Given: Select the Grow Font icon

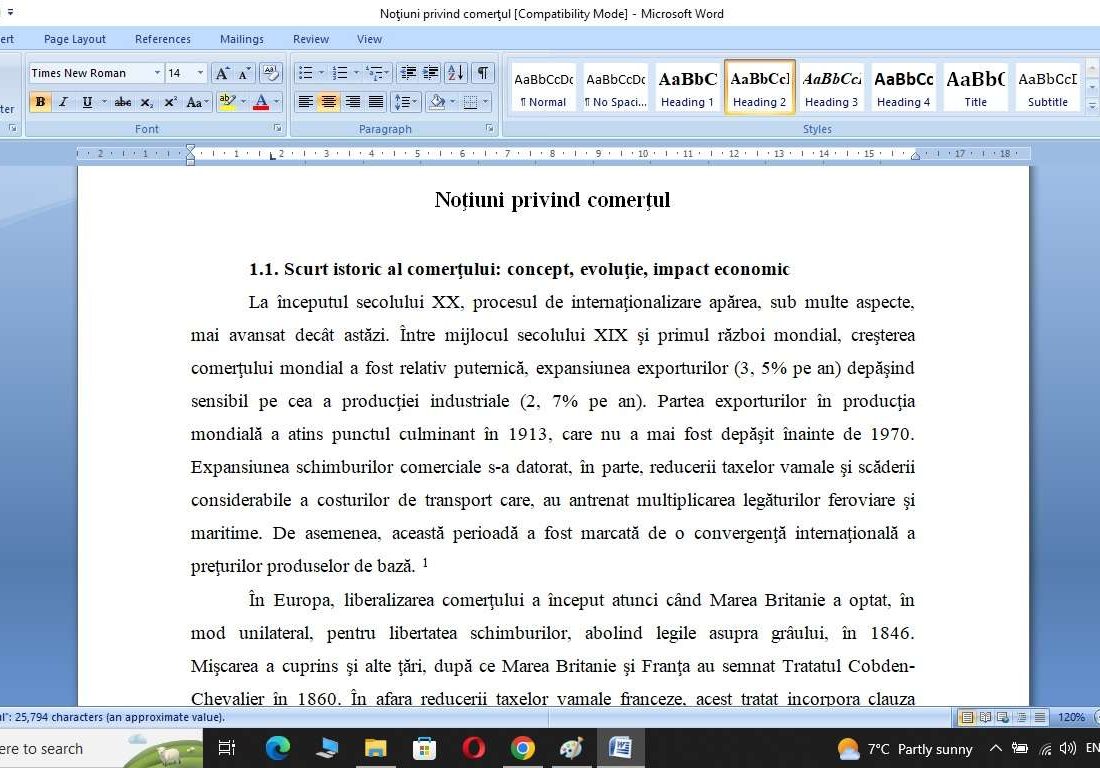Looking at the screenshot, I should pos(223,72).
